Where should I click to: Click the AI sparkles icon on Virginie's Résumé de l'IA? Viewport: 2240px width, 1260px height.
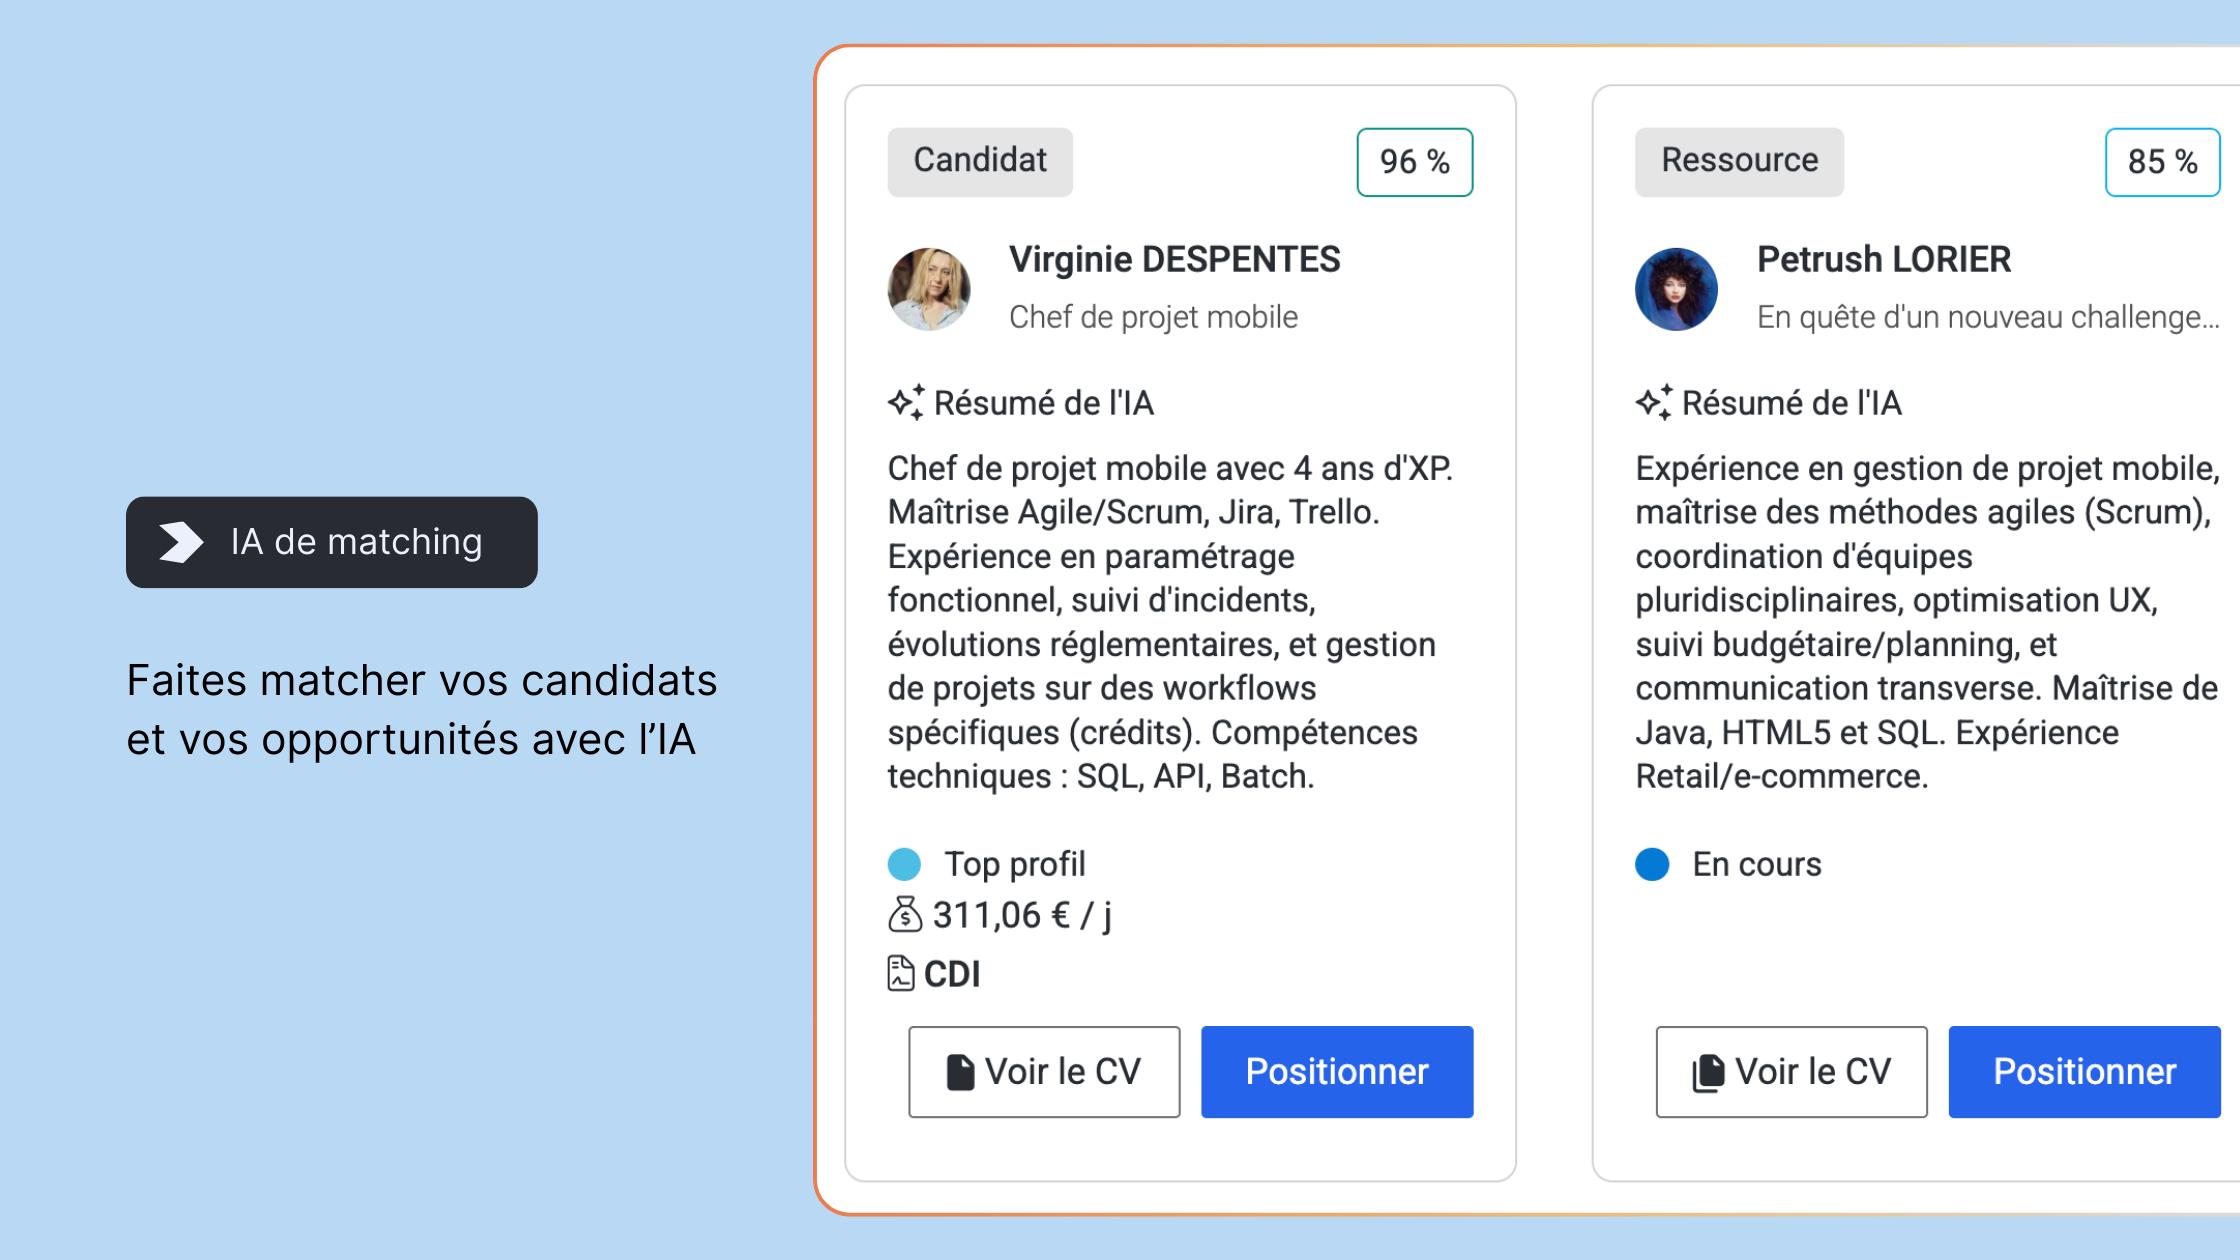[x=906, y=403]
